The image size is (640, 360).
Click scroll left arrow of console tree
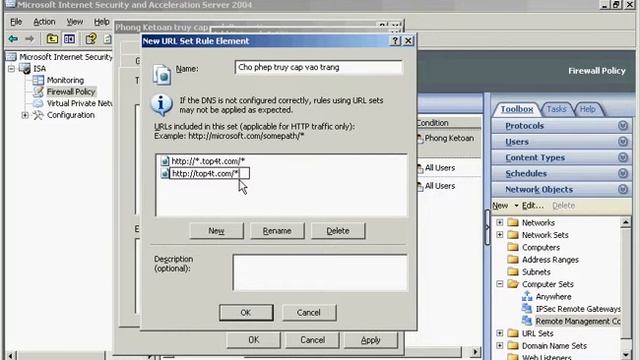[11, 355]
